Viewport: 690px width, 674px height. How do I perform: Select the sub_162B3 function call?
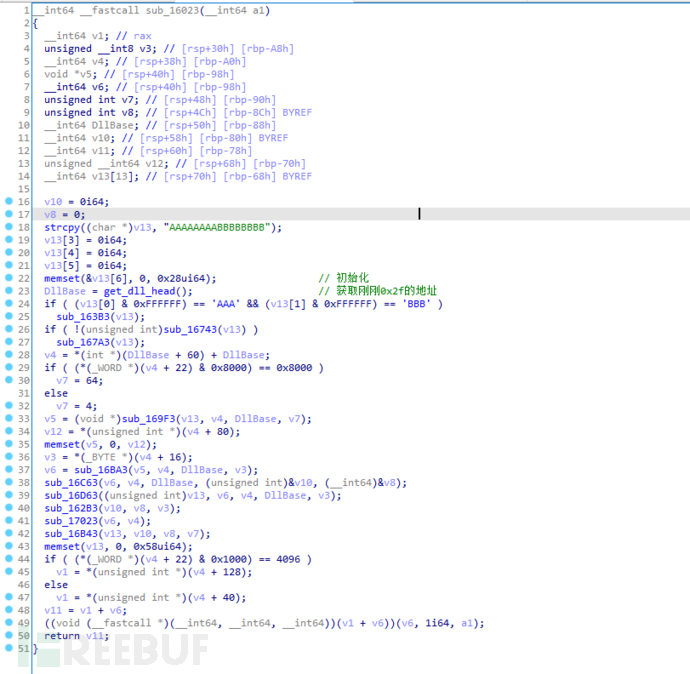[x=71, y=508]
